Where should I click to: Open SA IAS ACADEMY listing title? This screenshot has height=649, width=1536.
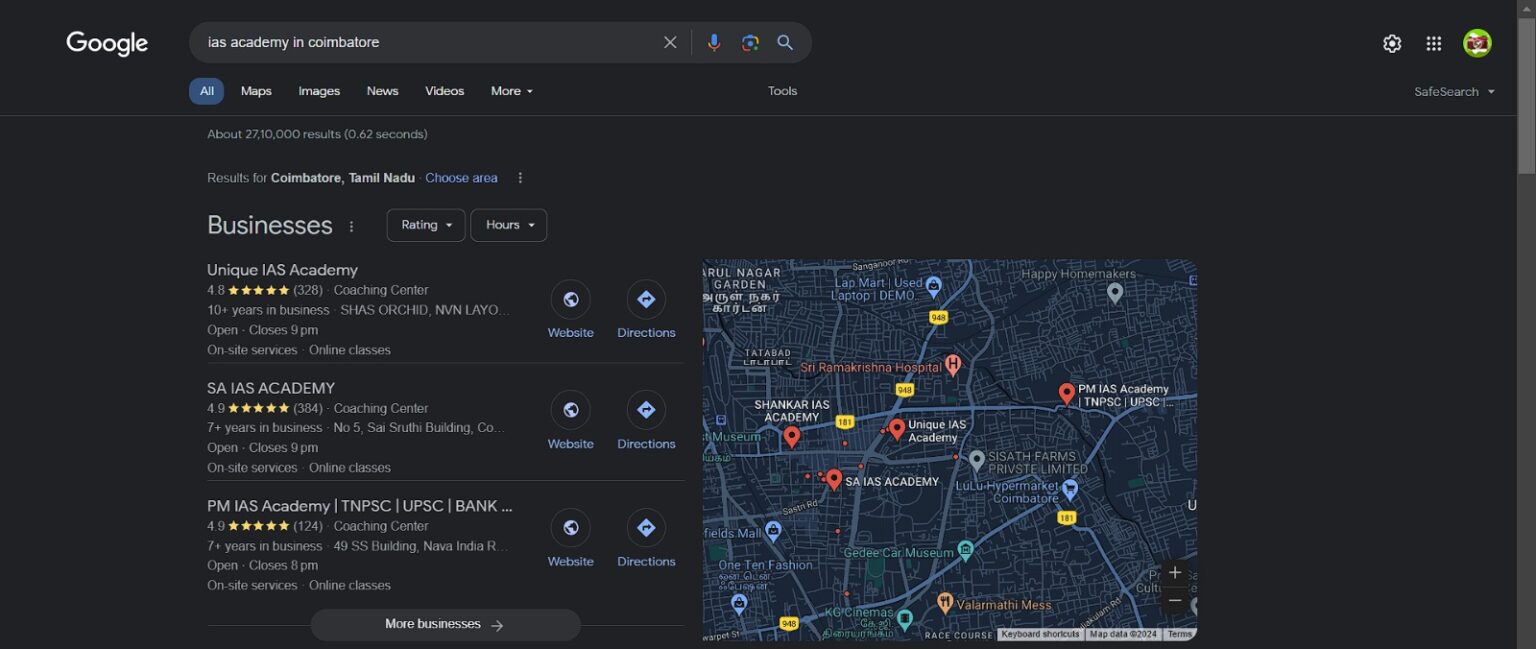point(271,388)
